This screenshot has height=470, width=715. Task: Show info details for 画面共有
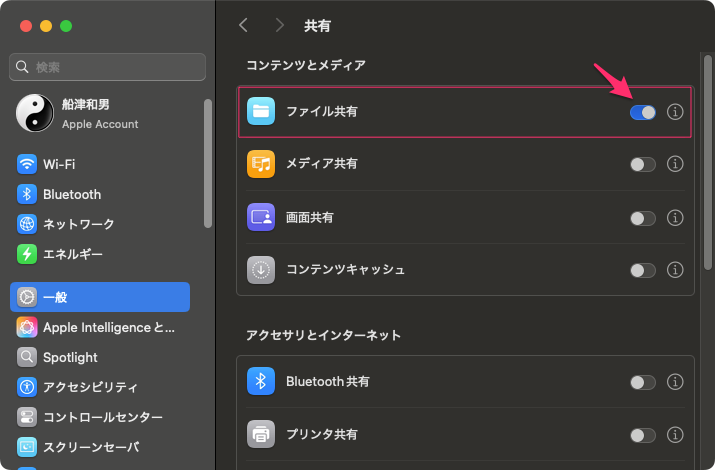click(x=675, y=217)
